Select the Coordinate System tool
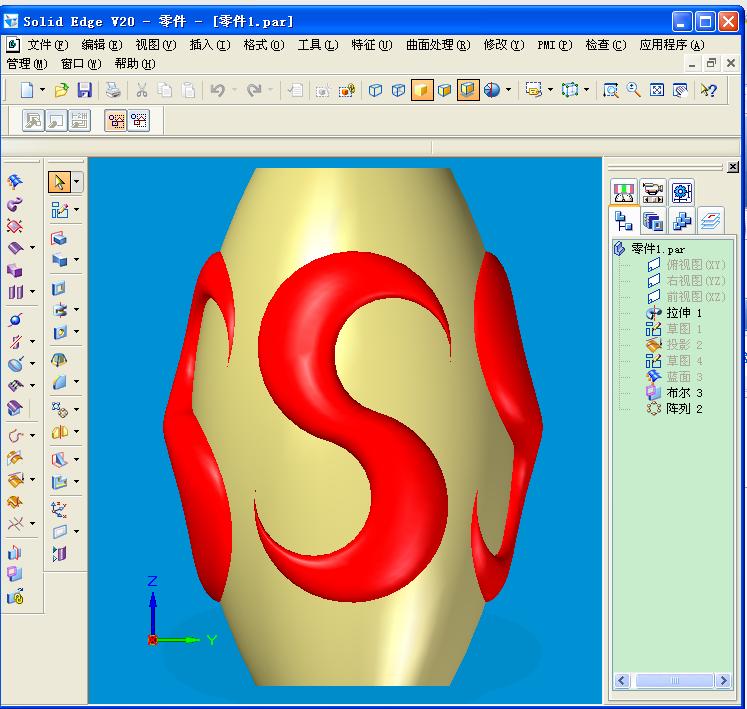747x709 pixels. click(x=59, y=509)
